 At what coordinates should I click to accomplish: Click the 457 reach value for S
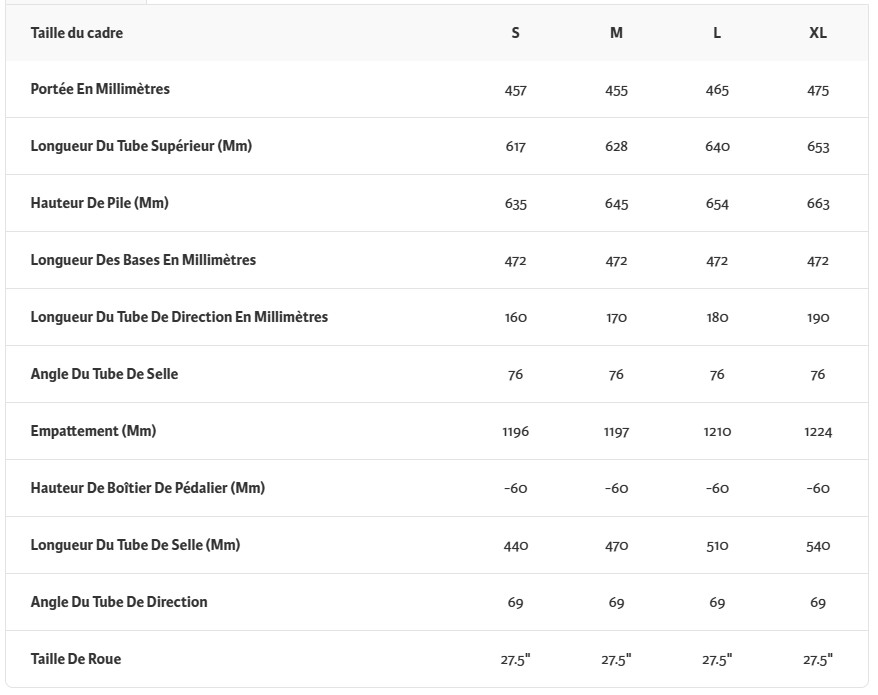coord(515,91)
